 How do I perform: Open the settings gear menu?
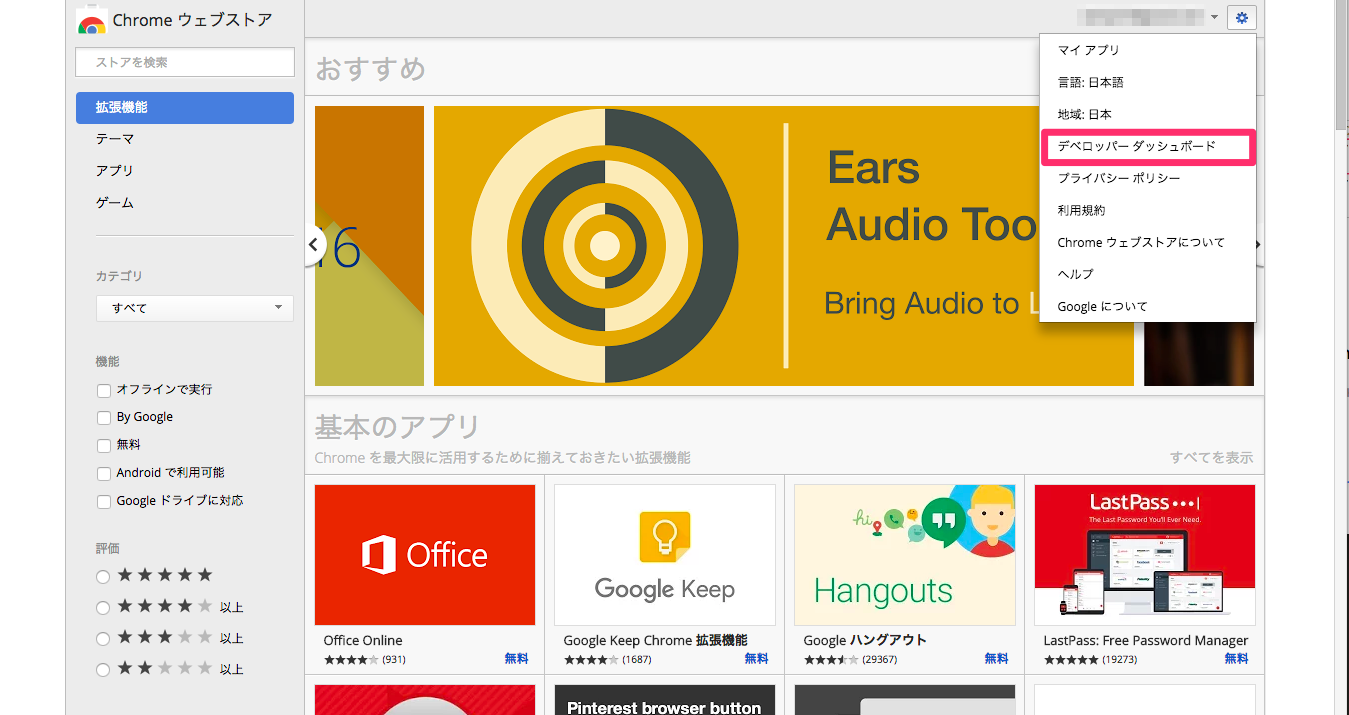pyautogui.click(x=1242, y=17)
